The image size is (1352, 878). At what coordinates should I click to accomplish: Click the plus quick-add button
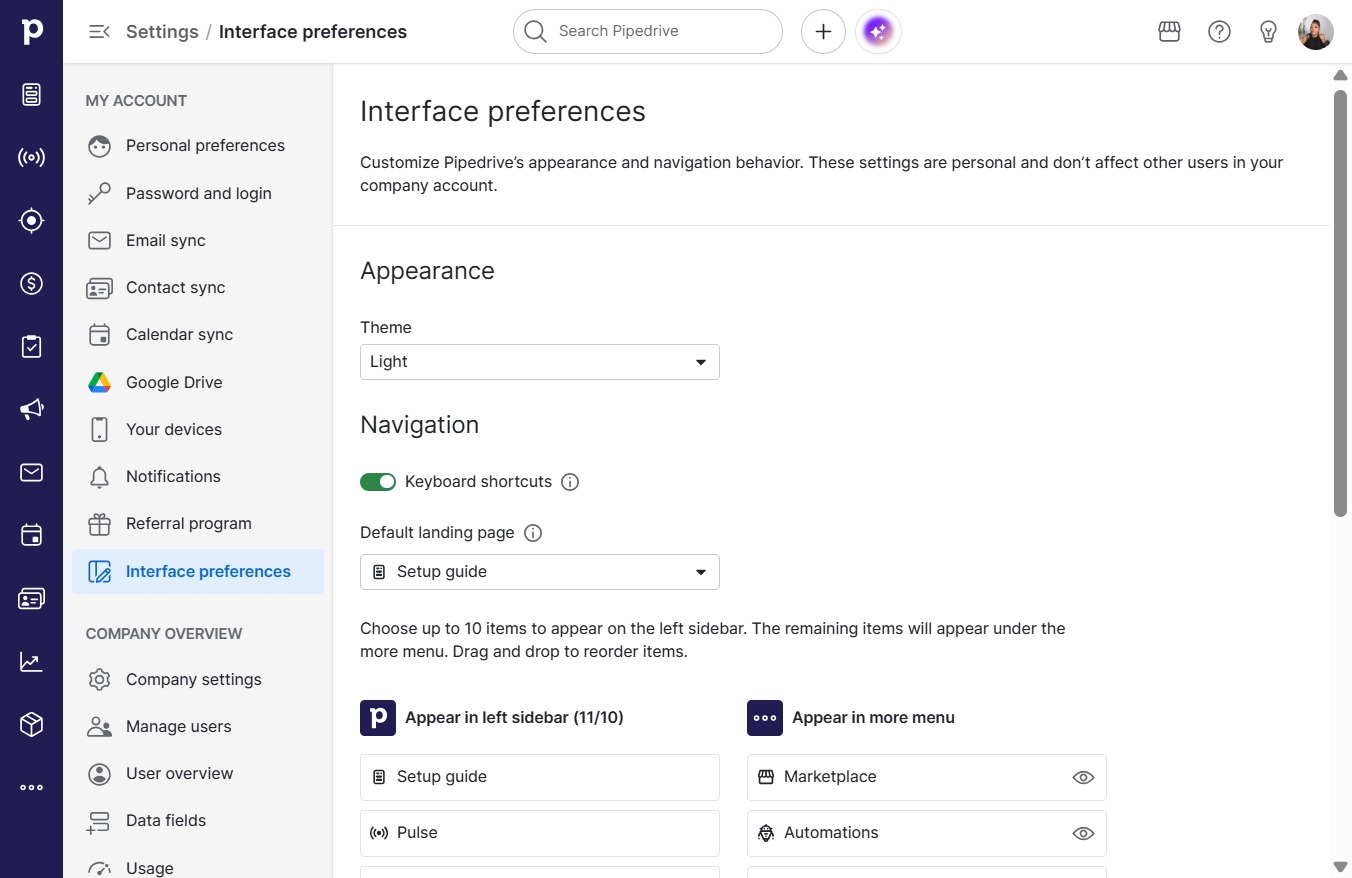click(823, 32)
